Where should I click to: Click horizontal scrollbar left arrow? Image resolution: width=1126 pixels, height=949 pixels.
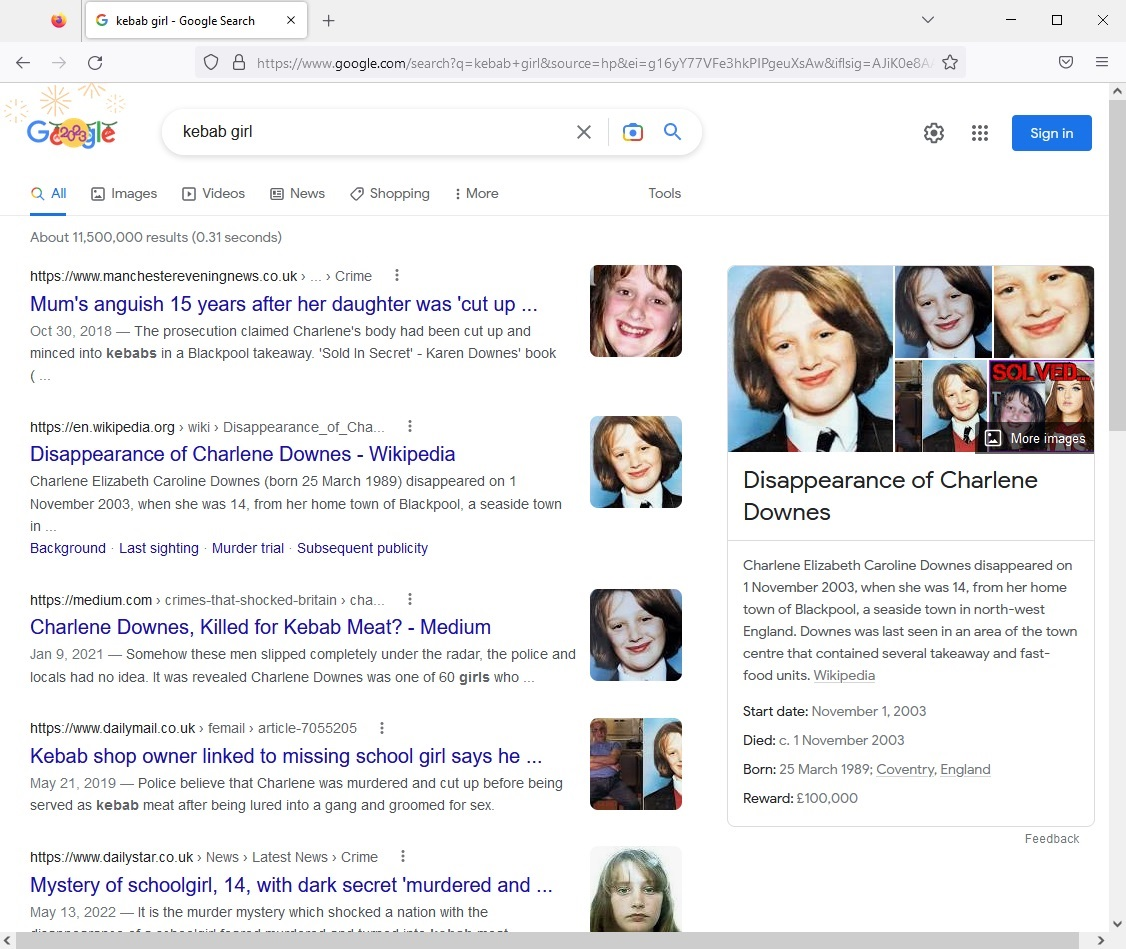[x=7, y=940]
